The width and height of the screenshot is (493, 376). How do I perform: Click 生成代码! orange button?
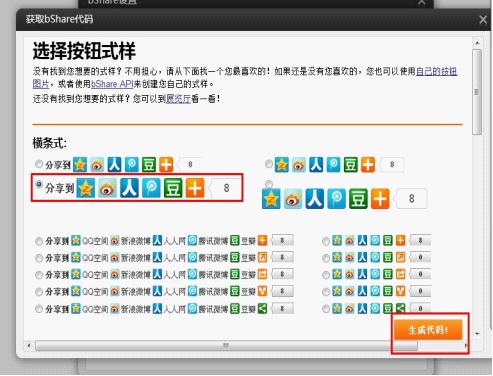(428, 330)
